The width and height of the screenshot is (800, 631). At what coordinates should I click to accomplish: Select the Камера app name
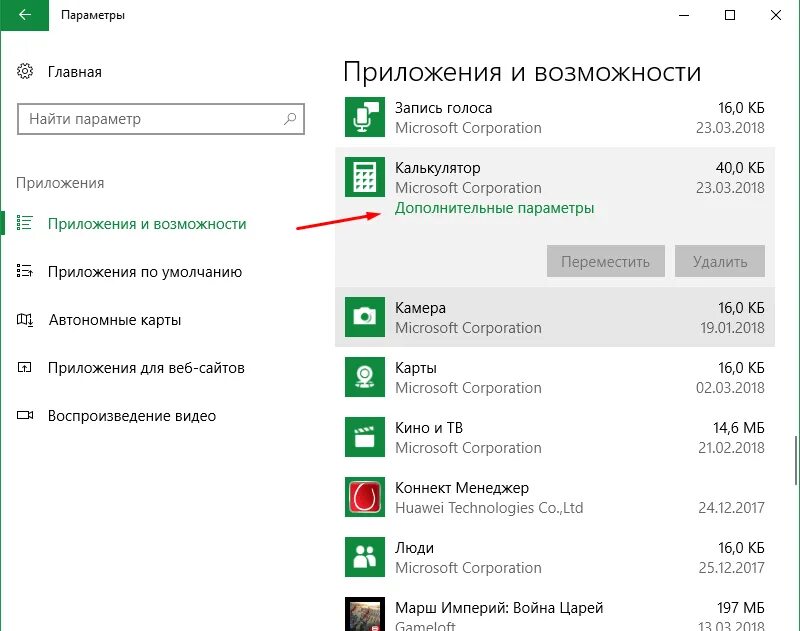[420, 308]
